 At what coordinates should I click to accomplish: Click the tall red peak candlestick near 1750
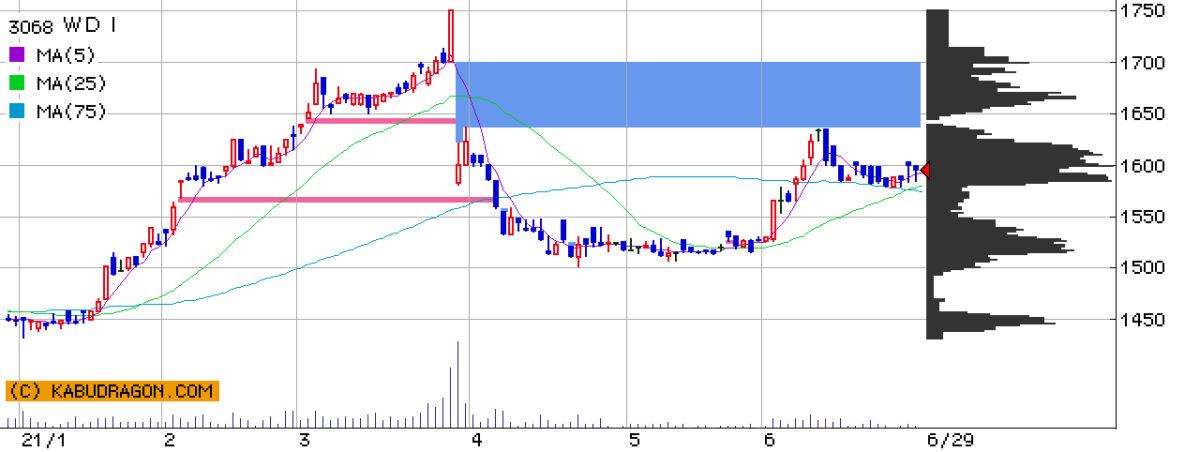point(450,35)
